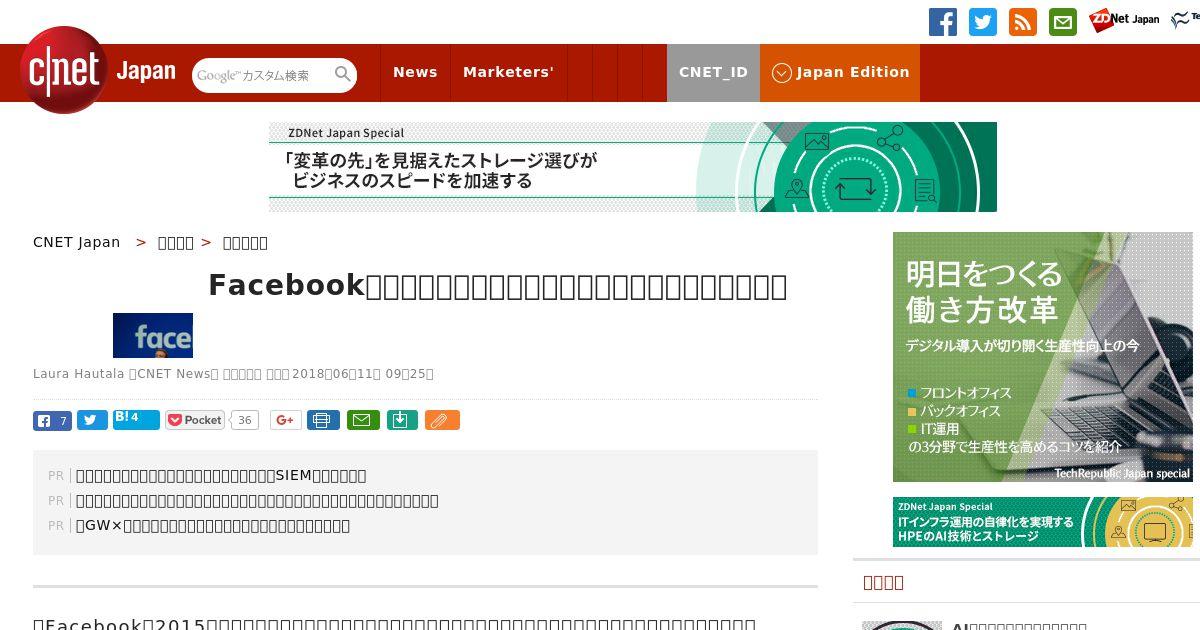Print the article using print icon
The height and width of the screenshot is (630, 1200).
click(322, 420)
